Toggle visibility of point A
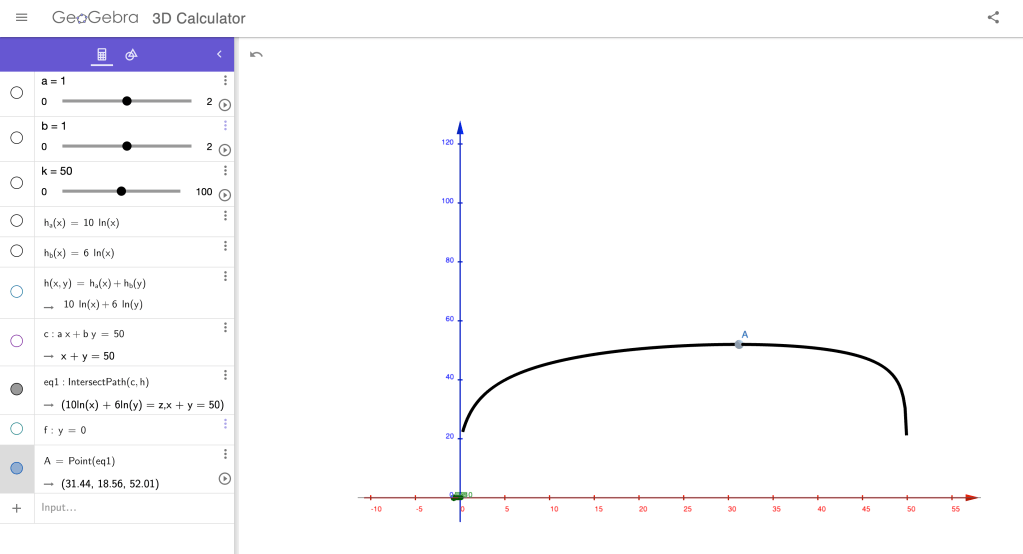This screenshot has width=1023, height=554. point(16,468)
